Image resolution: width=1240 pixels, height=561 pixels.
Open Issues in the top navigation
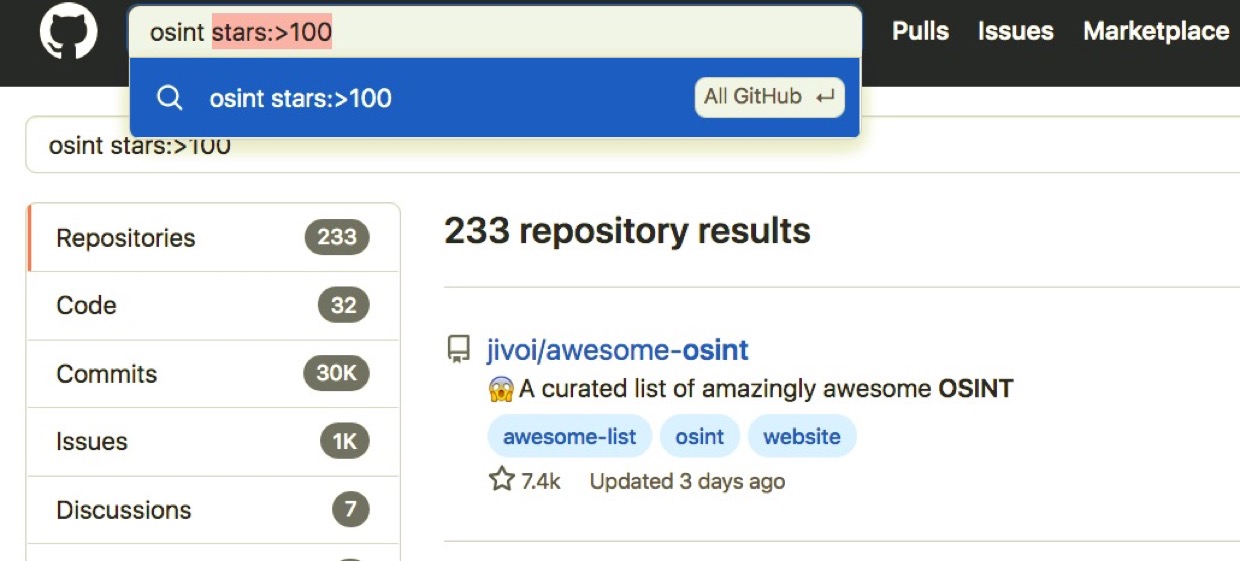tap(1015, 31)
